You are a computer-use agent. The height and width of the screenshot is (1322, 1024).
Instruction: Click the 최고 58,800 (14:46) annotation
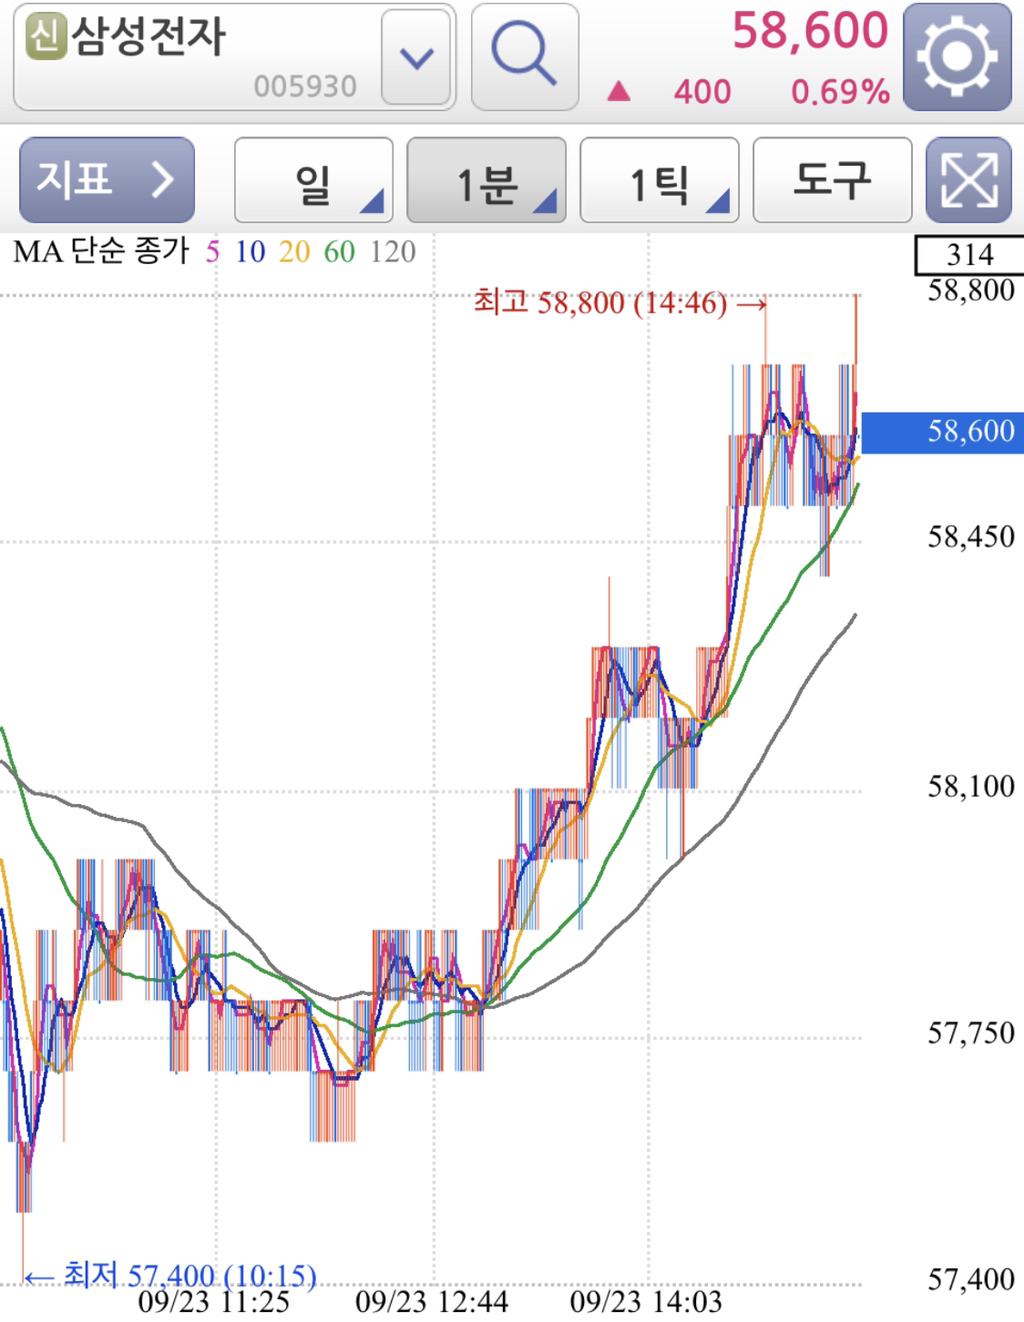(620, 302)
